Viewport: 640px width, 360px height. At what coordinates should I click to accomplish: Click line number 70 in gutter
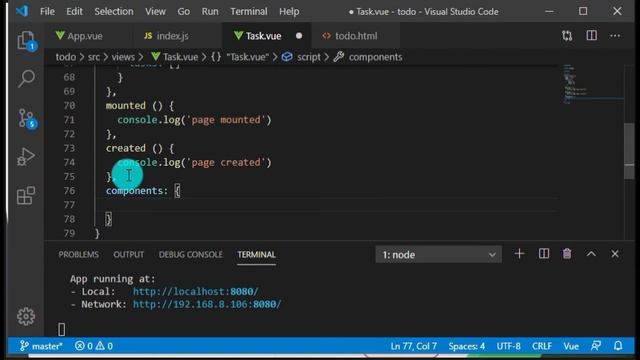pyautogui.click(x=69, y=106)
